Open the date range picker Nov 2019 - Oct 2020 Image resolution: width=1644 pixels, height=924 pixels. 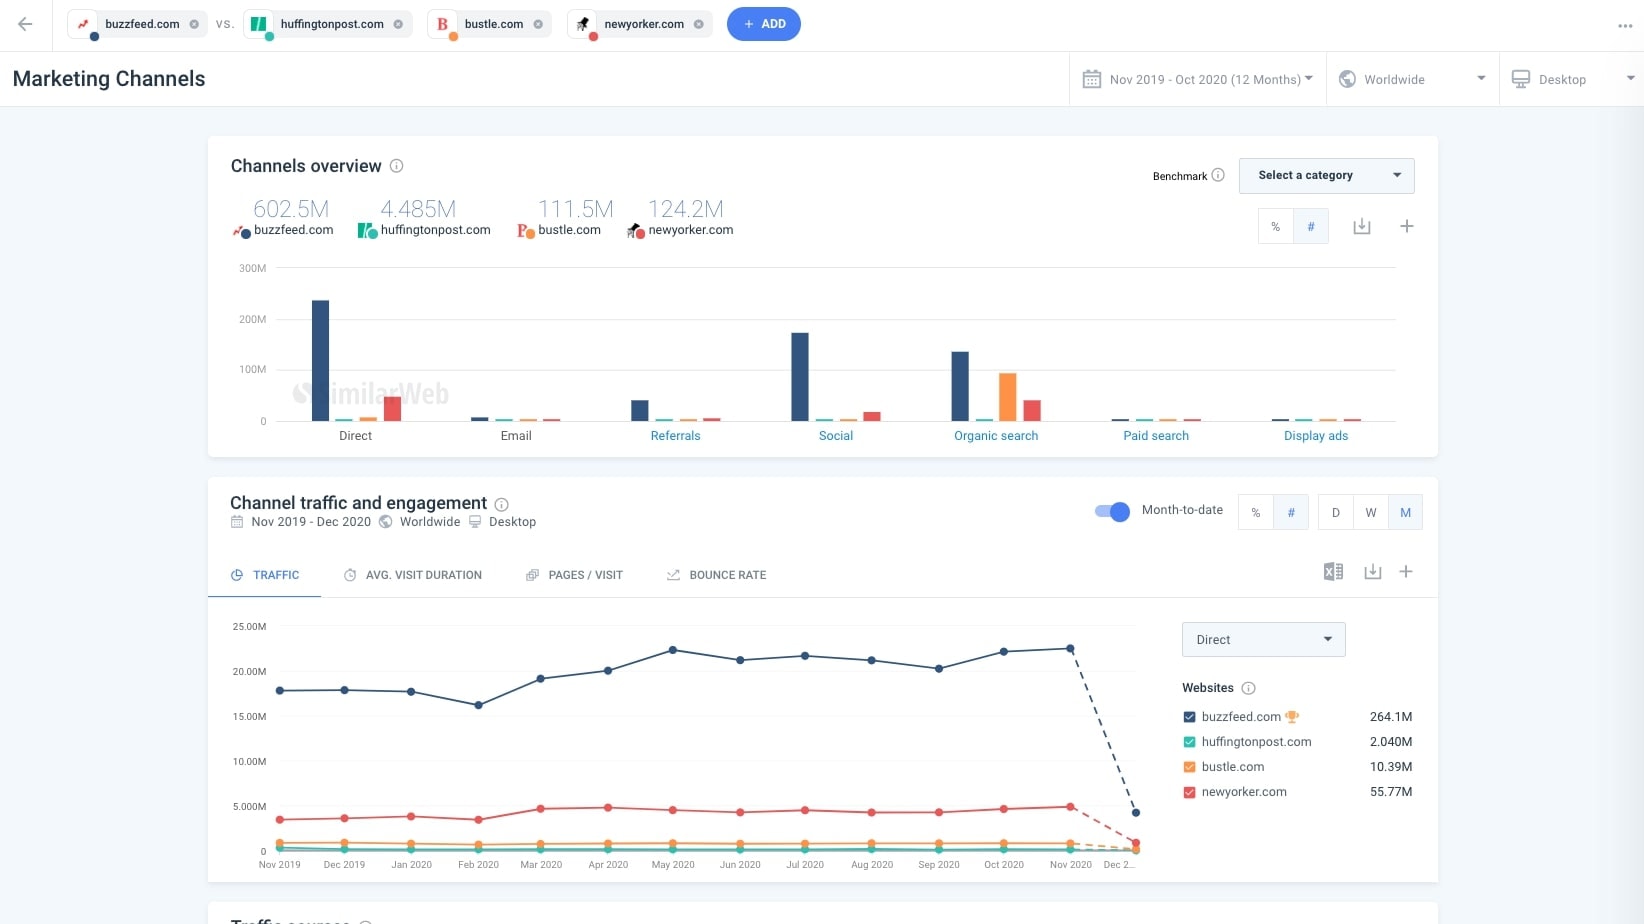tap(1198, 79)
